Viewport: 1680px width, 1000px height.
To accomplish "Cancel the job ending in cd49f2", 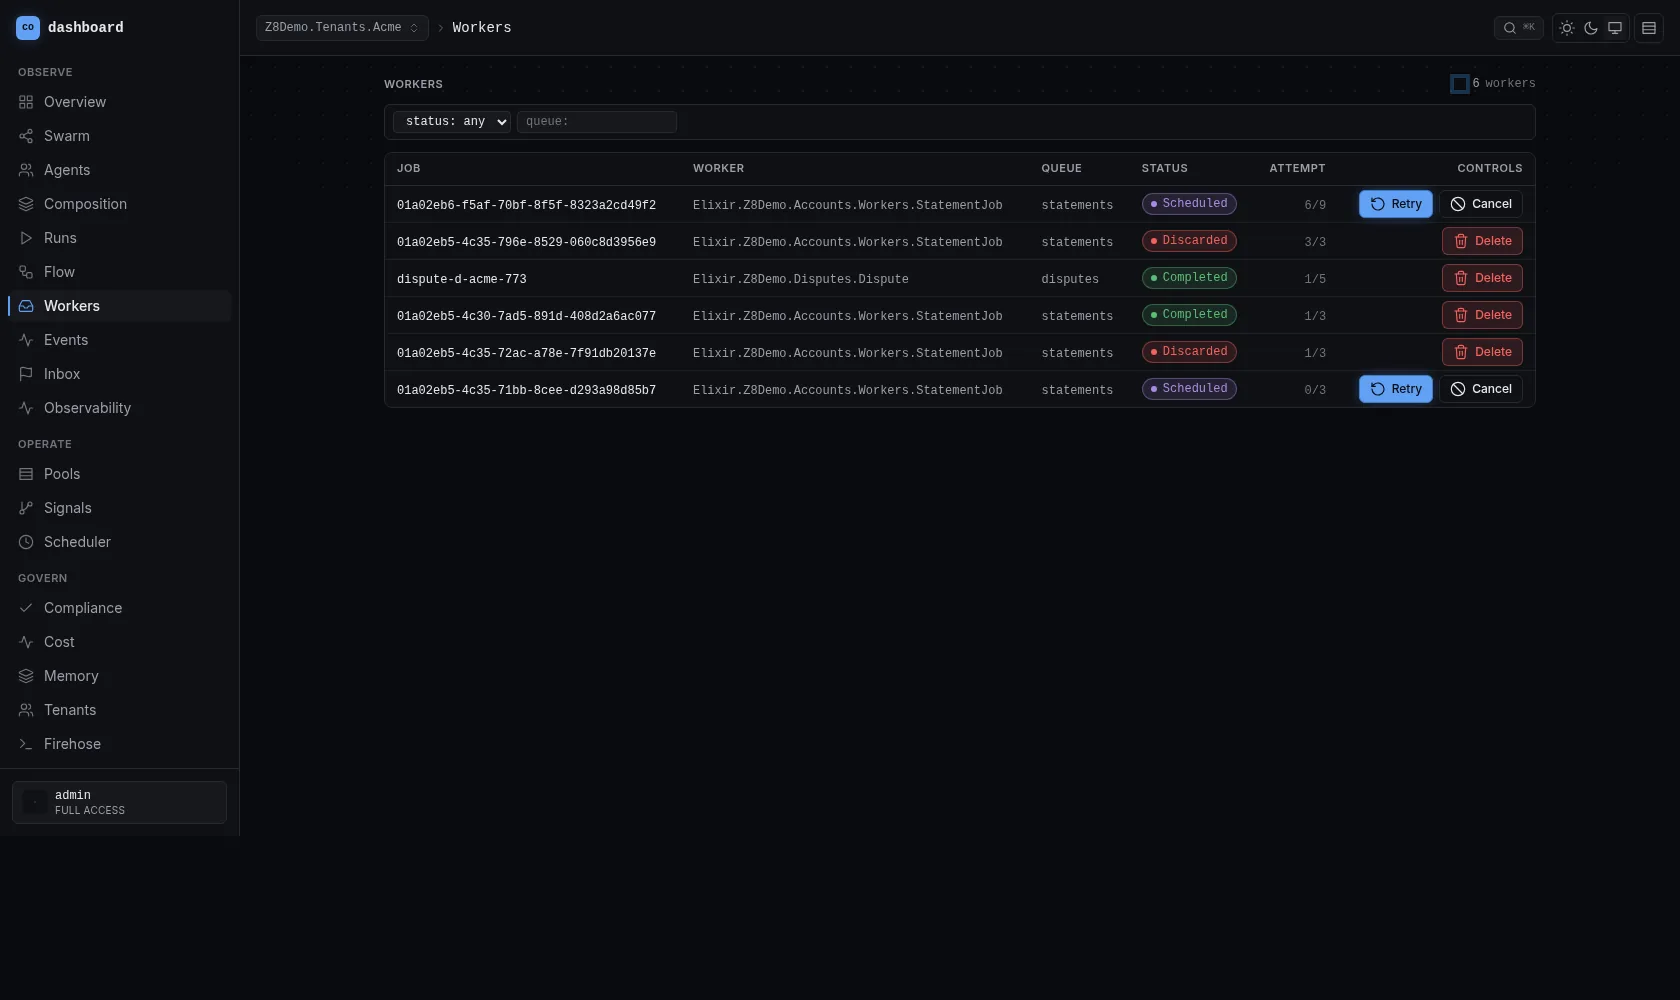I will 1481,204.
